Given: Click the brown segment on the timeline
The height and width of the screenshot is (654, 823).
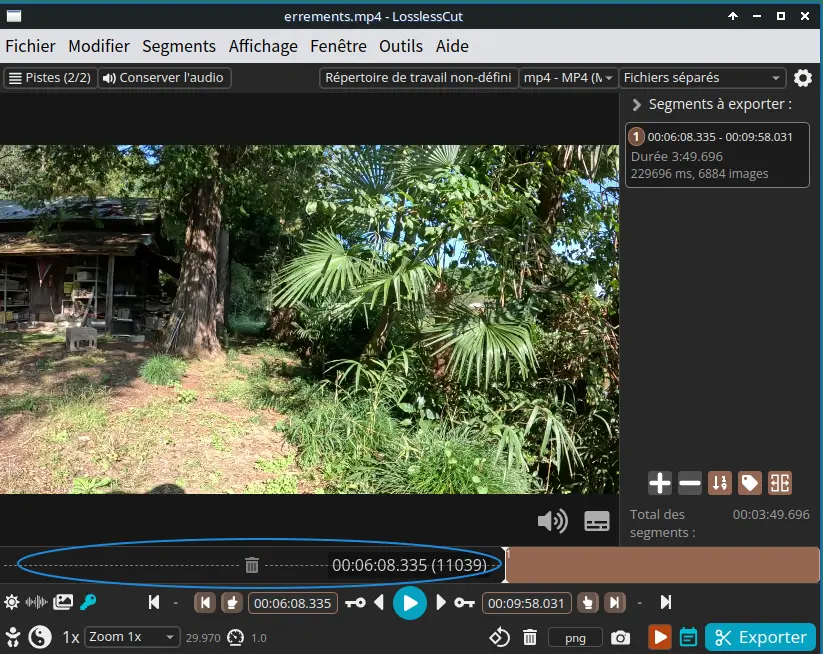Looking at the screenshot, I should click(x=660, y=565).
